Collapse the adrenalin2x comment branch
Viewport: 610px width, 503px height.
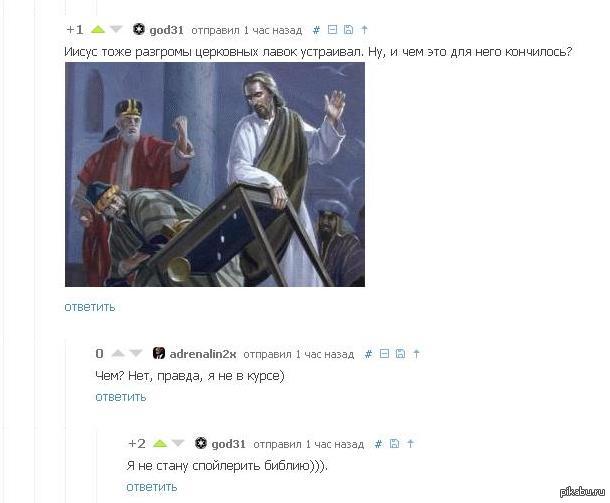coord(384,354)
